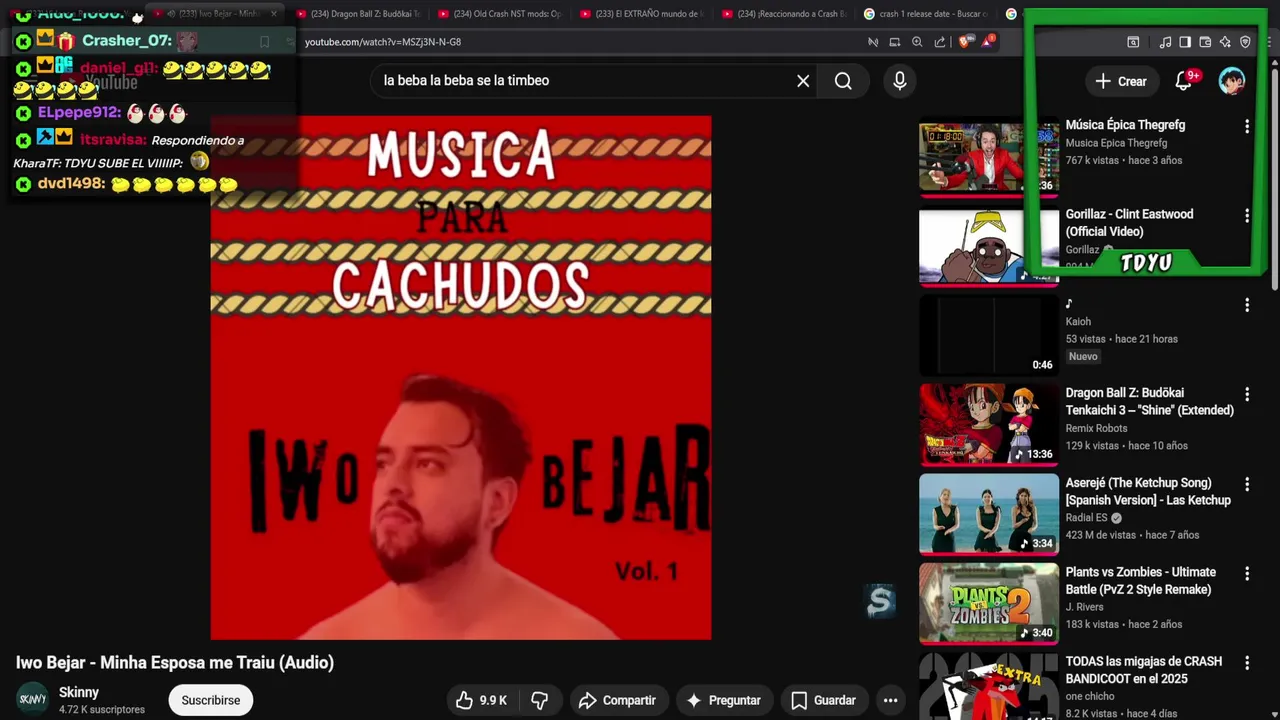This screenshot has height=720, width=1280.
Task: Open the Aserejé 3:34 thumbnail
Action: pos(989,513)
